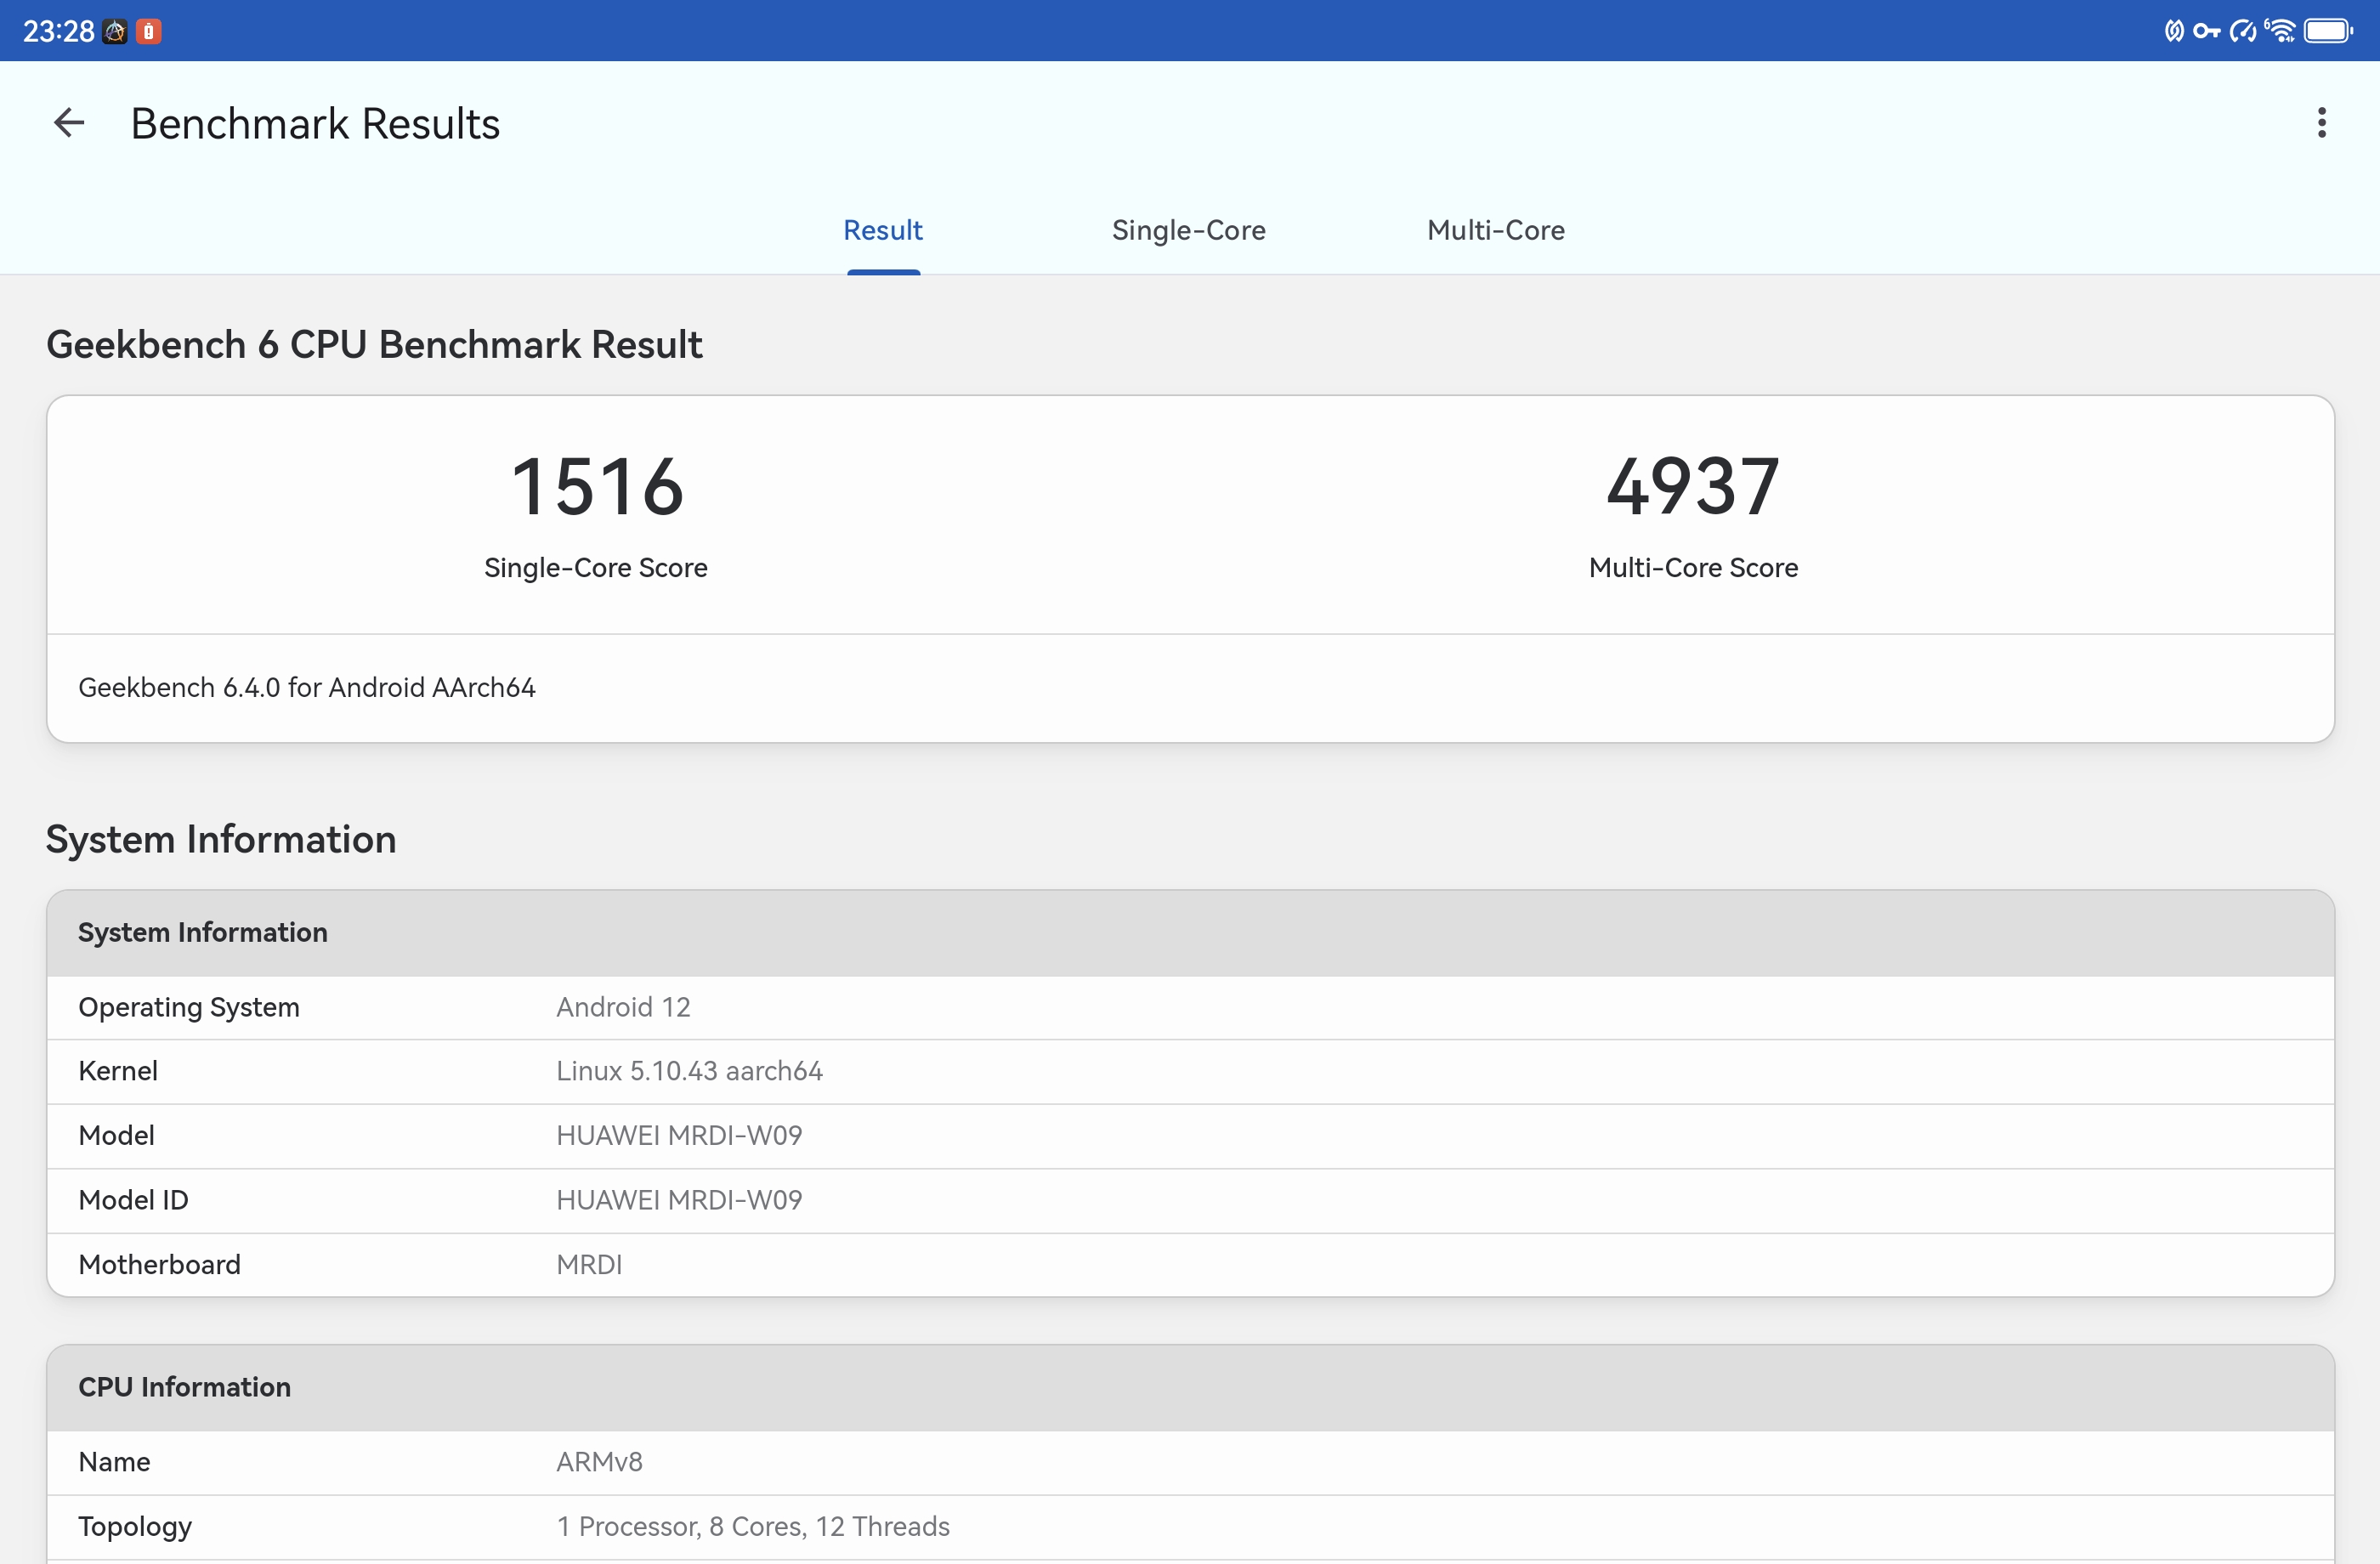
Task: Tap the Geekbench 6 CPU Benchmark Result heading
Action: tap(374, 344)
